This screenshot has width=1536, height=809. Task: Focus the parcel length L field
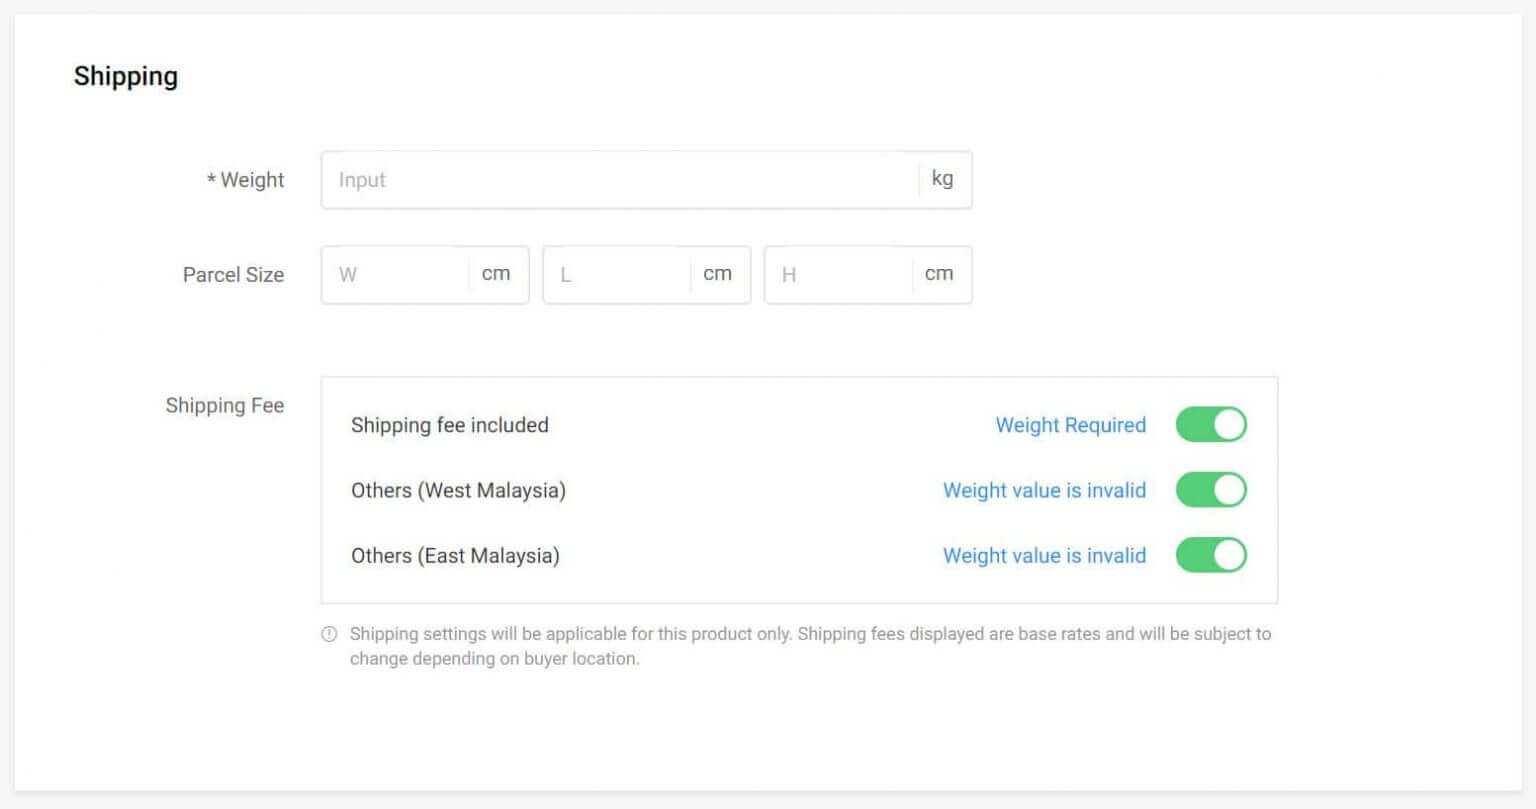pos(617,275)
